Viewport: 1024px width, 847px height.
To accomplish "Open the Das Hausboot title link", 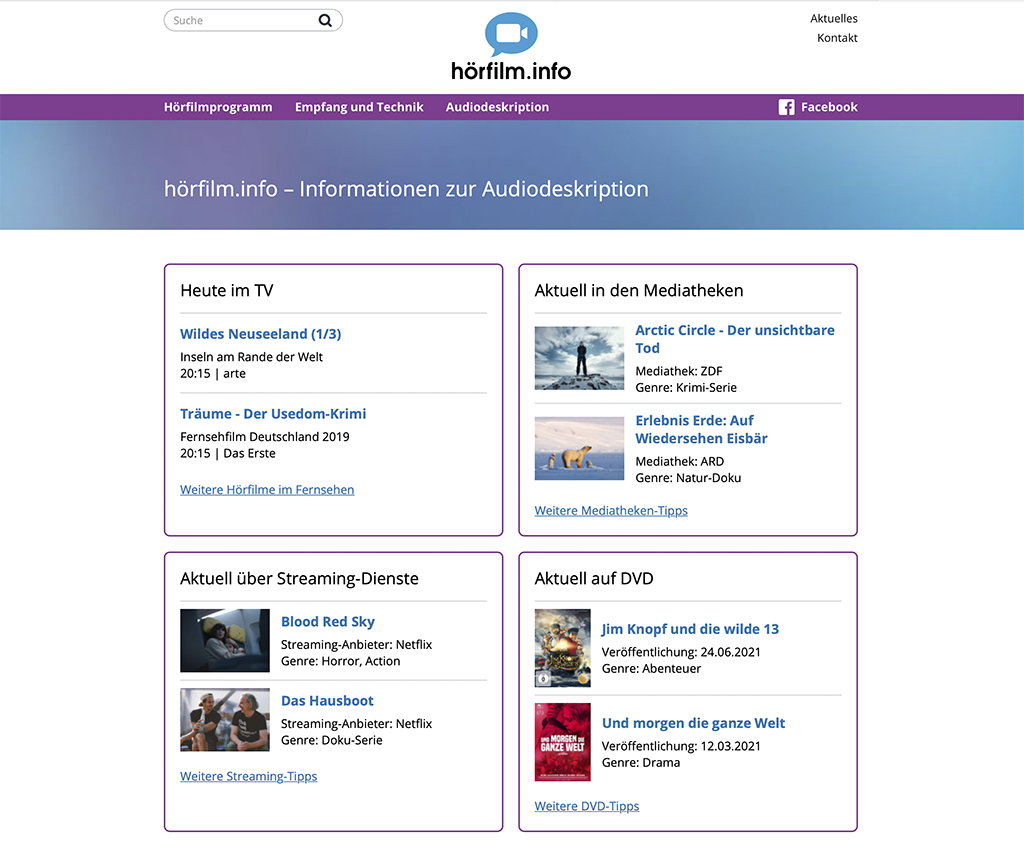I will (x=327, y=701).
